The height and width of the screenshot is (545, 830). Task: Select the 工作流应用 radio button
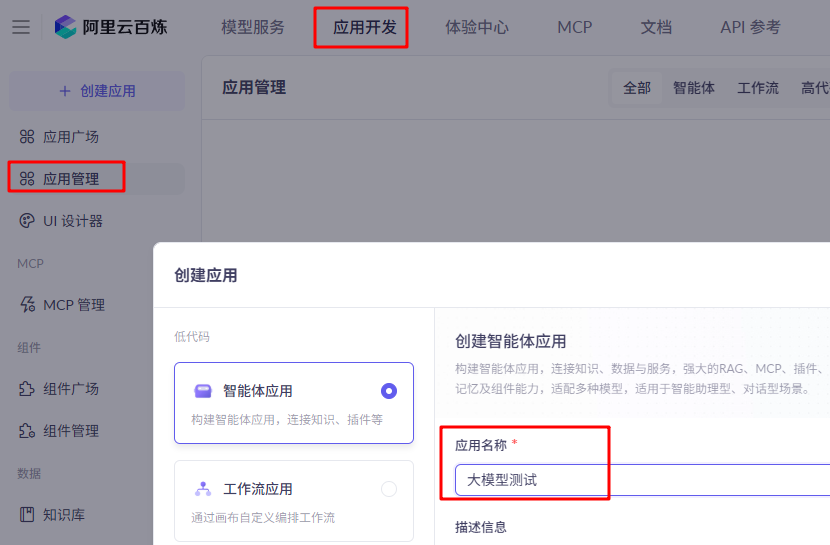point(389,489)
